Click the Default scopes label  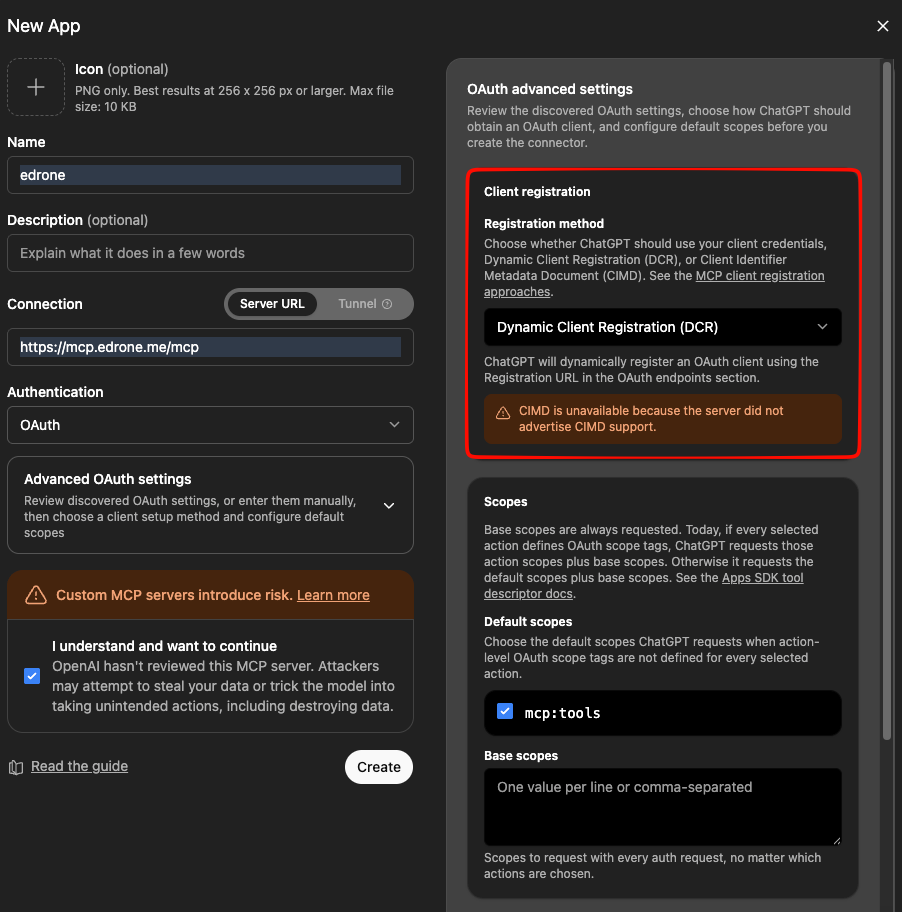pos(528,621)
